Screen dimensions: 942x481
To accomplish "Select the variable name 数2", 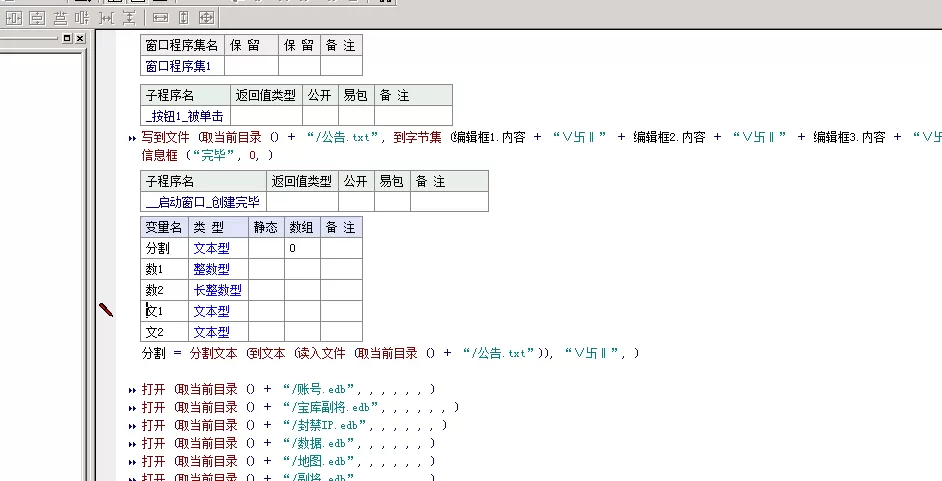I will point(164,290).
